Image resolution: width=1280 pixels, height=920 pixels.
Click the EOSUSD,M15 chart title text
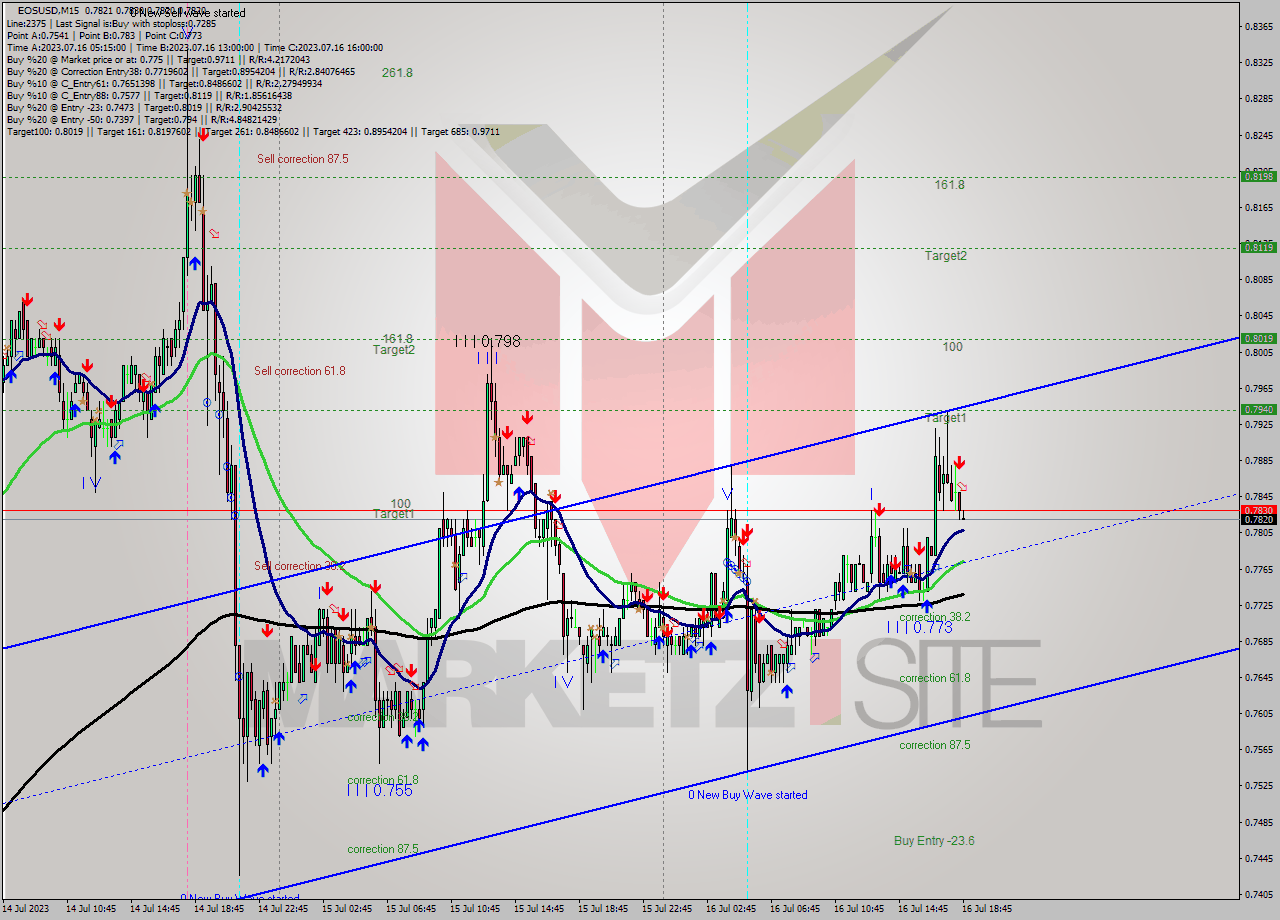[x=48, y=11]
